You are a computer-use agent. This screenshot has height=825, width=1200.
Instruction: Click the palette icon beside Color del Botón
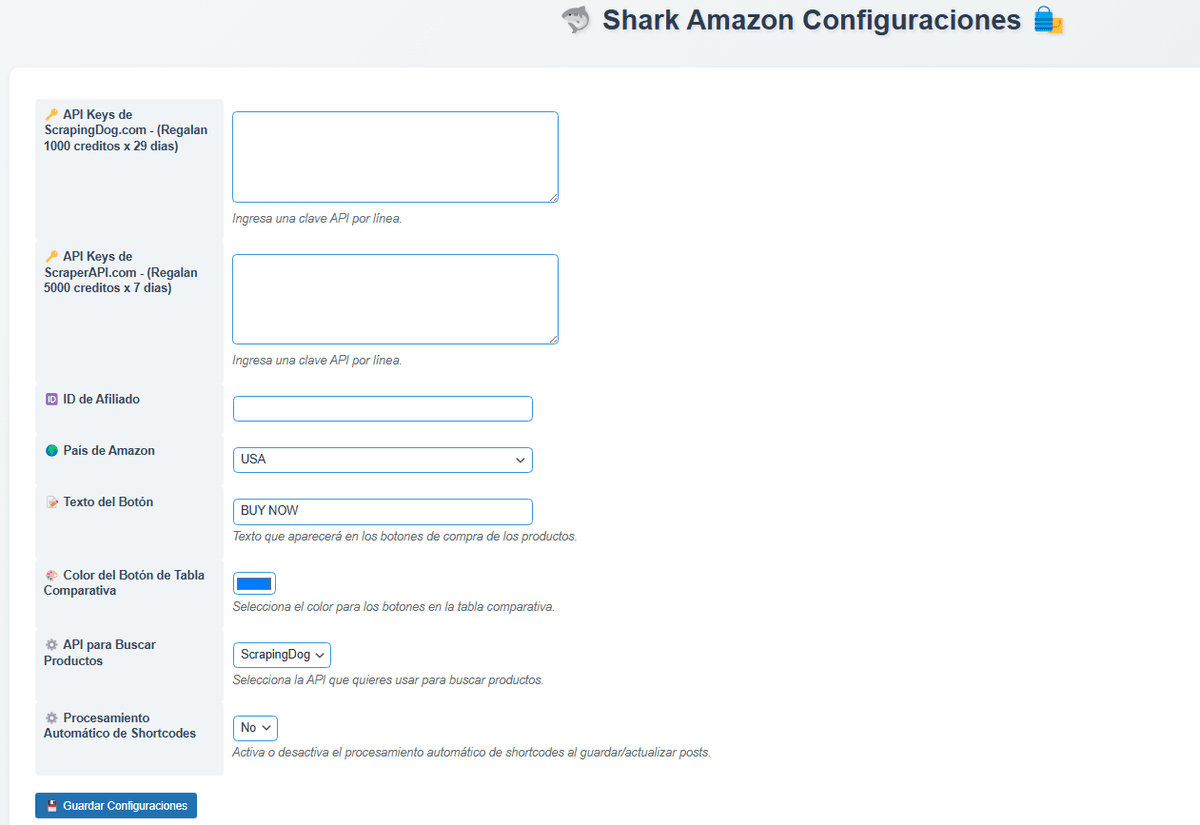click(x=52, y=575)
